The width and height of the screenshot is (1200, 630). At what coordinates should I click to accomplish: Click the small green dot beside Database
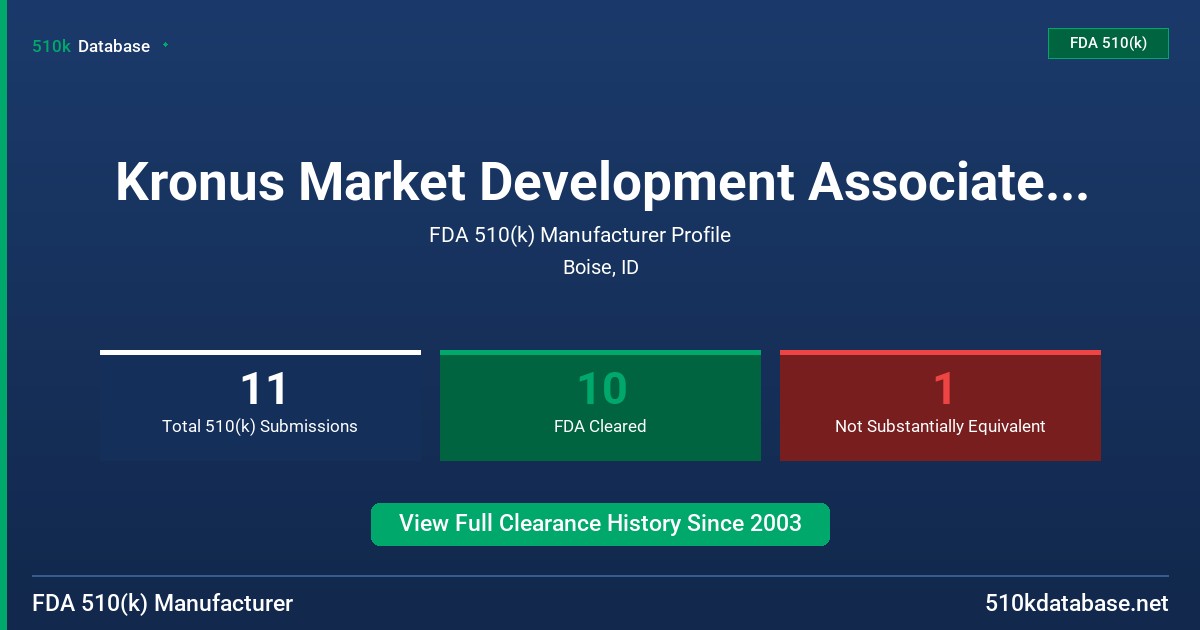[x=165, y=45]
